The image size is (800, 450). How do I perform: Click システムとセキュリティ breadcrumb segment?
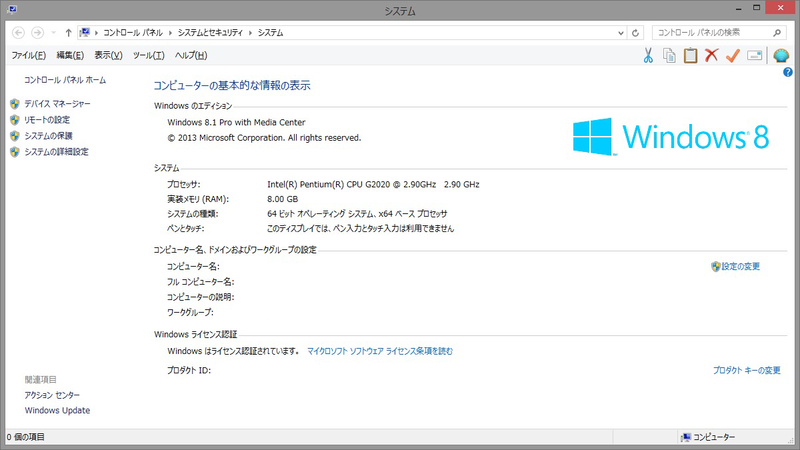tap(210, 33)
